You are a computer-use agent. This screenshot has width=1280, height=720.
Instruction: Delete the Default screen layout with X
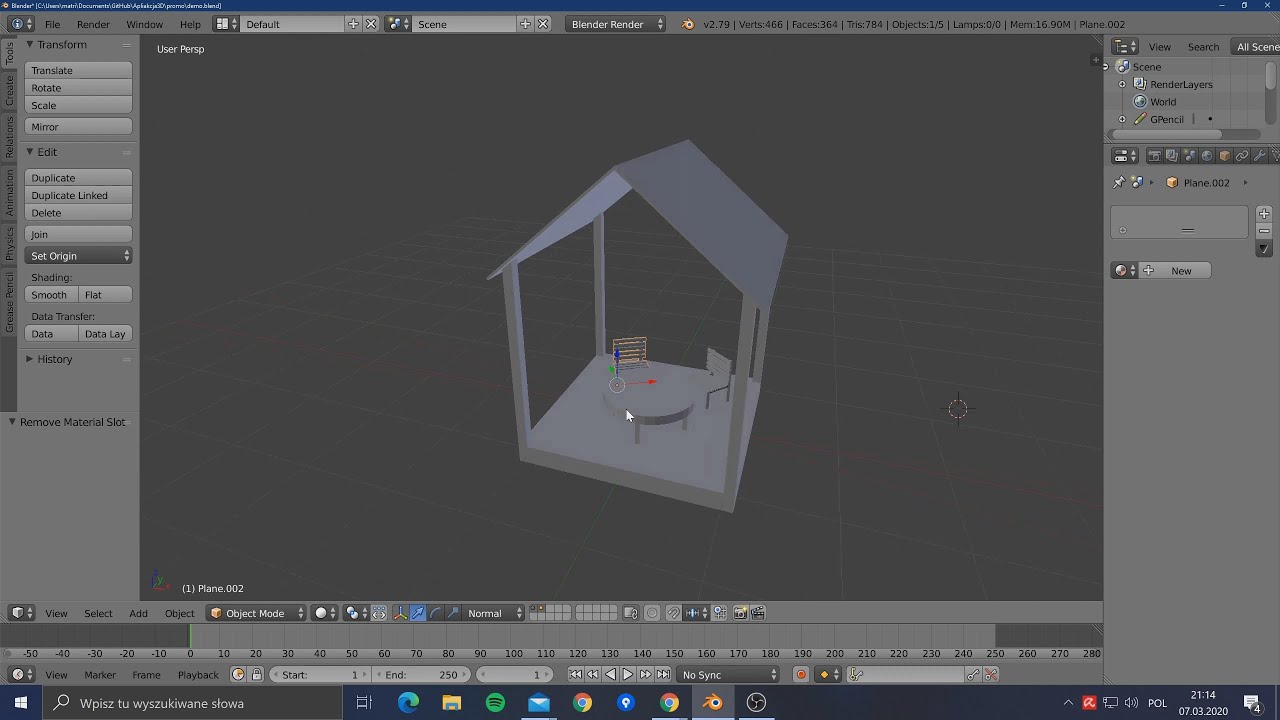pos(371,24)
